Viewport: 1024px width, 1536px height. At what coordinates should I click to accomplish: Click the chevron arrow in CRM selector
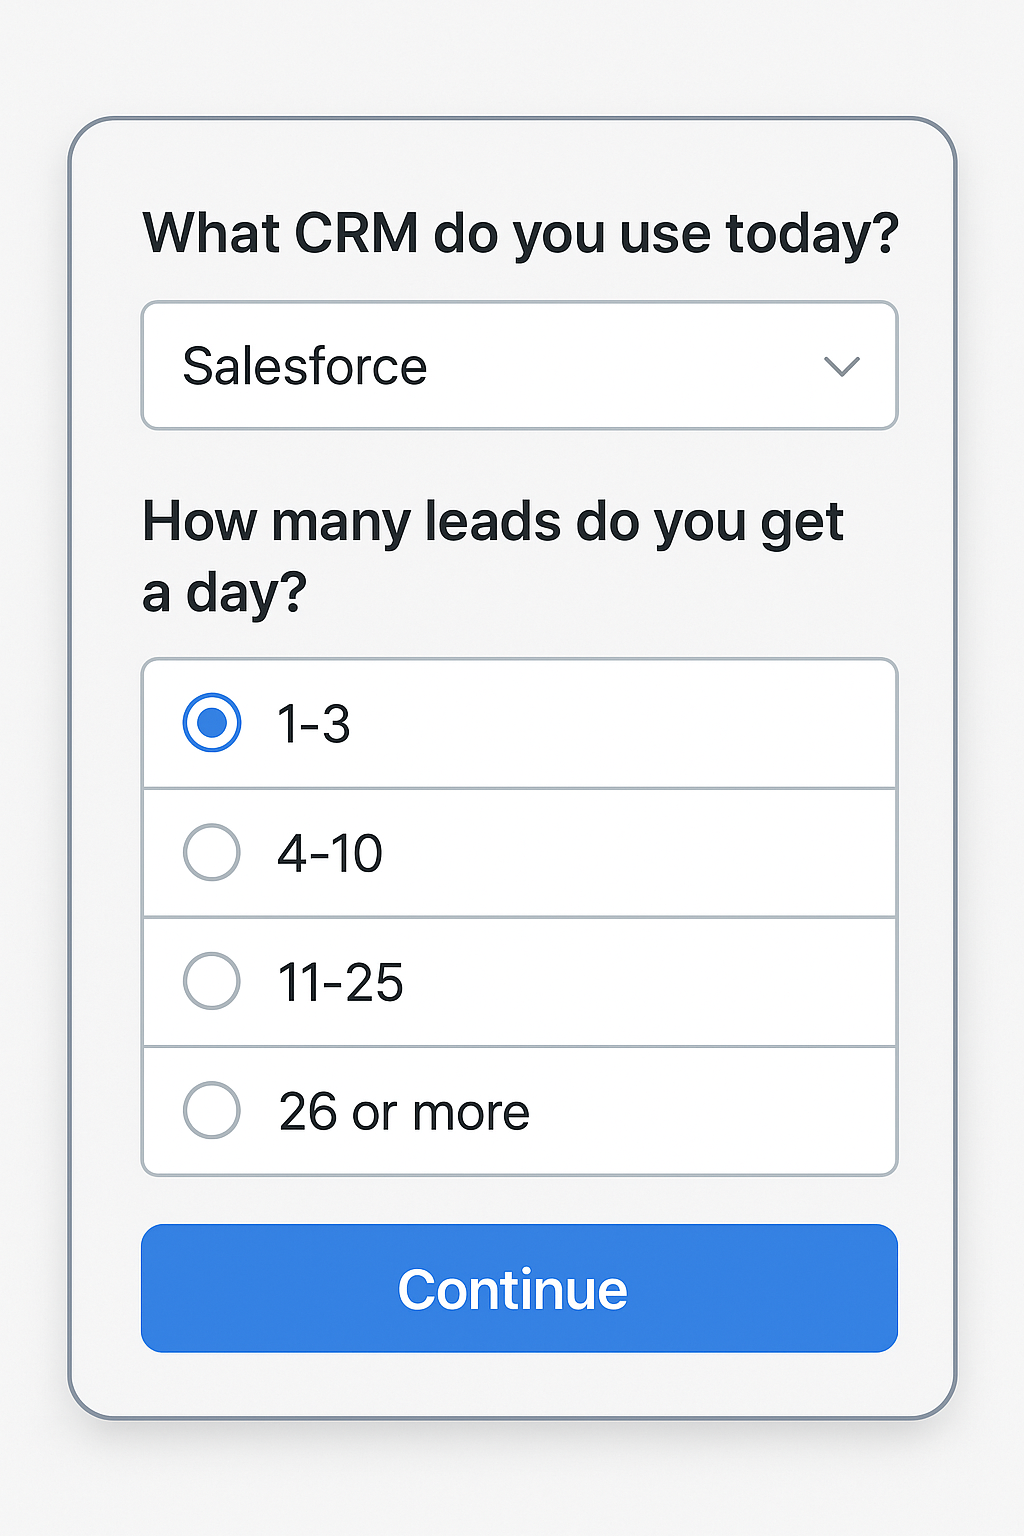click(842, 367)
